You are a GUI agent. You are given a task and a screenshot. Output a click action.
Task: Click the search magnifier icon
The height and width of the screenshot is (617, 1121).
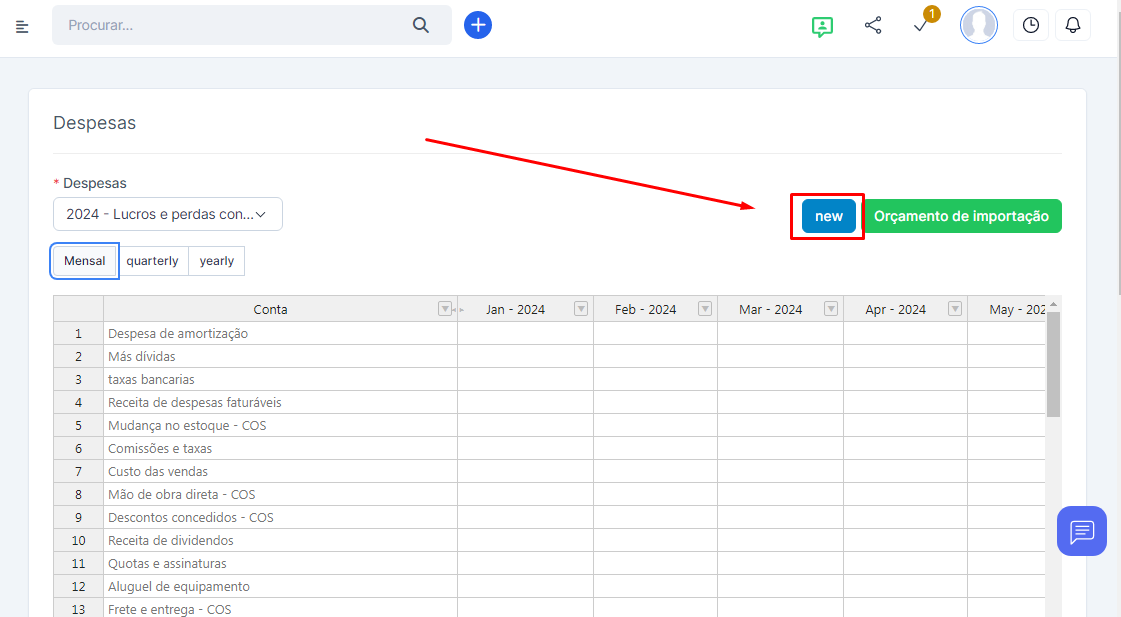pyautogui.click(x=421, y=25)
